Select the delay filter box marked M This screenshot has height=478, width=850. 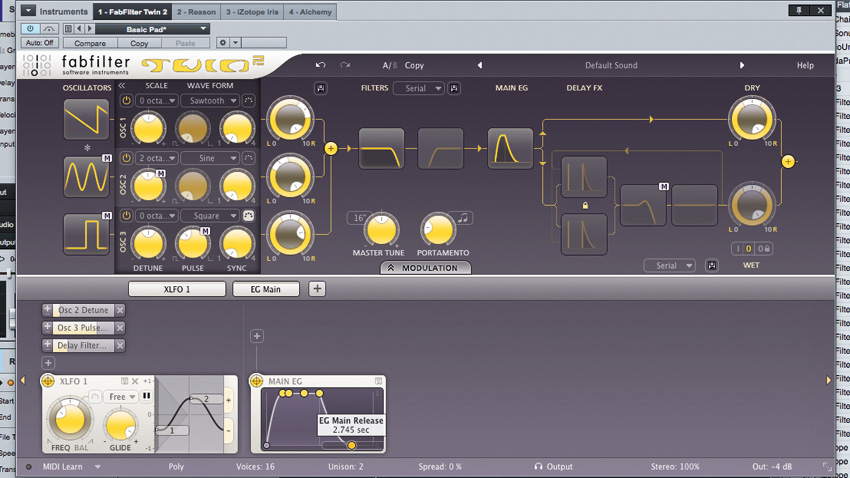(643, 205)
